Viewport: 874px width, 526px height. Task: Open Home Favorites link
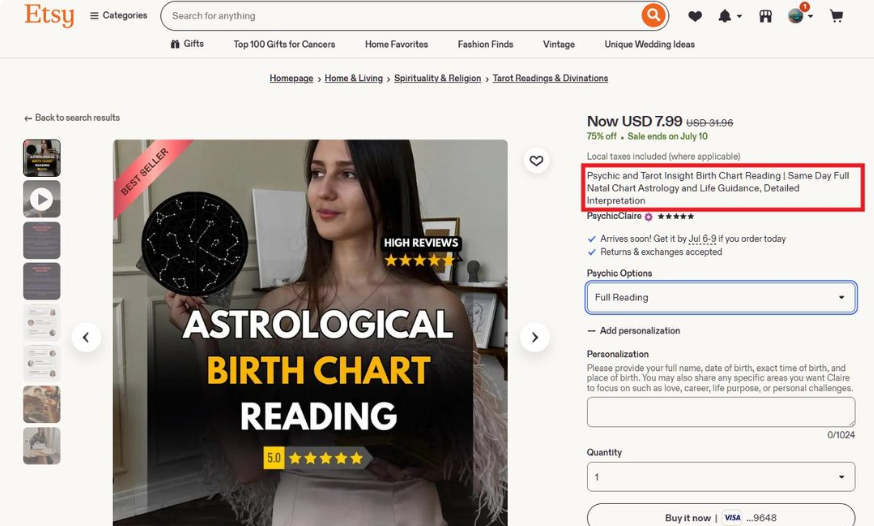pyautogui.click(x=396, y=44)
